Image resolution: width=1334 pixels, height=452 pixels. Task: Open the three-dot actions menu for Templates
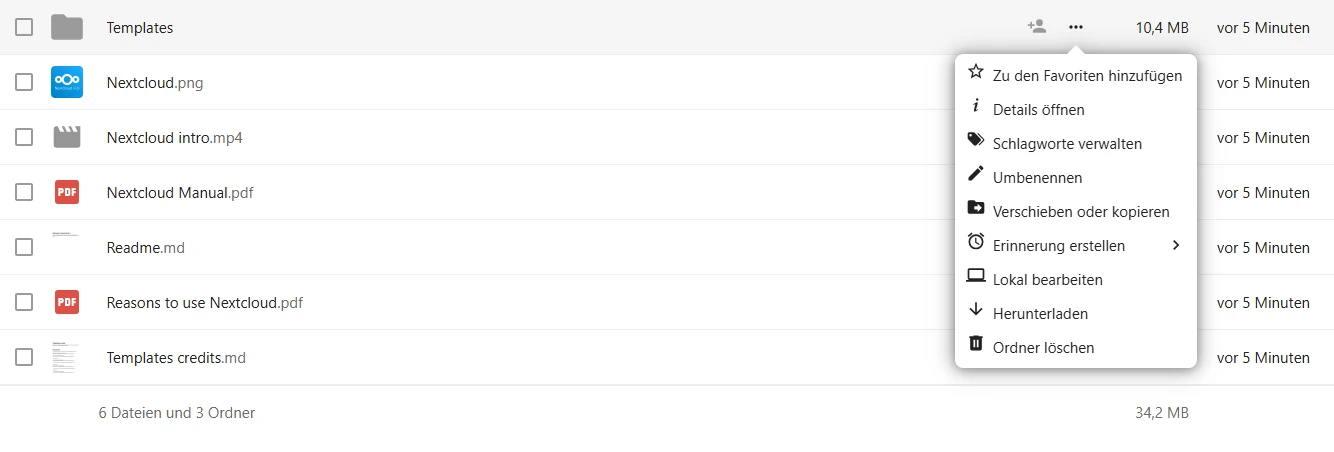pos(1076,27)
